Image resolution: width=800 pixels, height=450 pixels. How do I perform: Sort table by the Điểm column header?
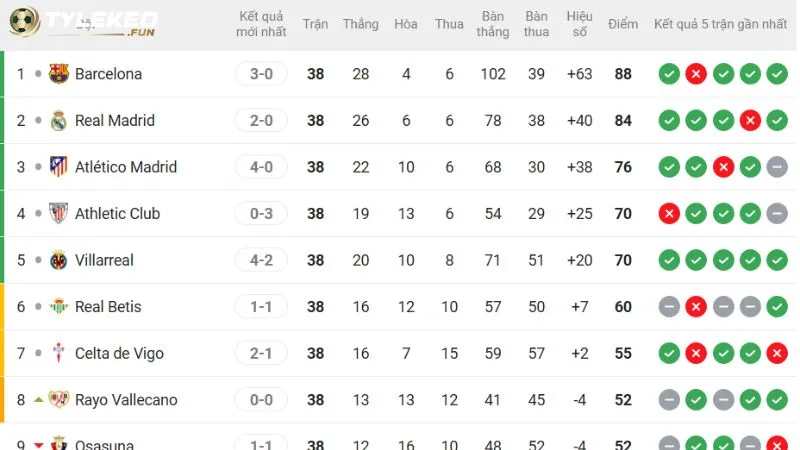click(x=623, y=24)
